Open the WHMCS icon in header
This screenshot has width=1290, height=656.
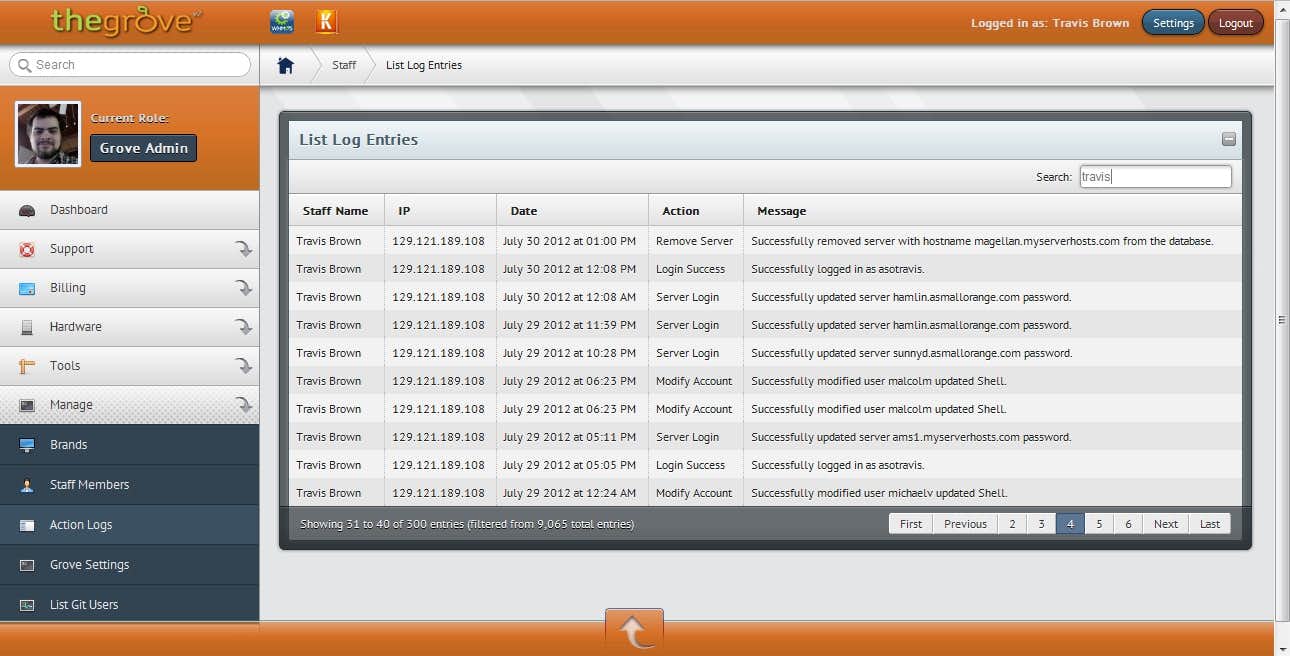point(282,22)
